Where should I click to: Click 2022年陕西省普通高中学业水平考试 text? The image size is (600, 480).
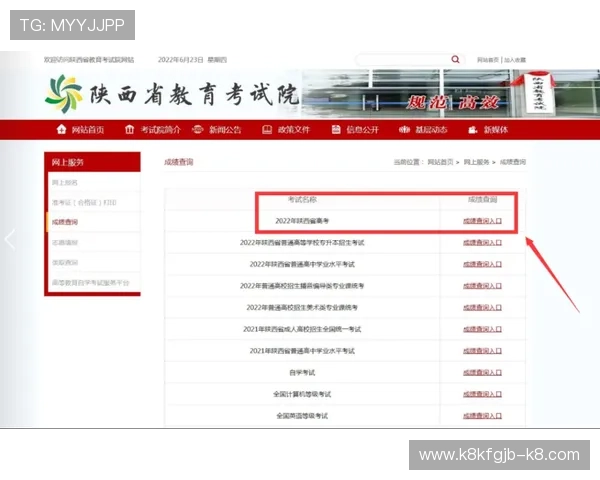302,264
